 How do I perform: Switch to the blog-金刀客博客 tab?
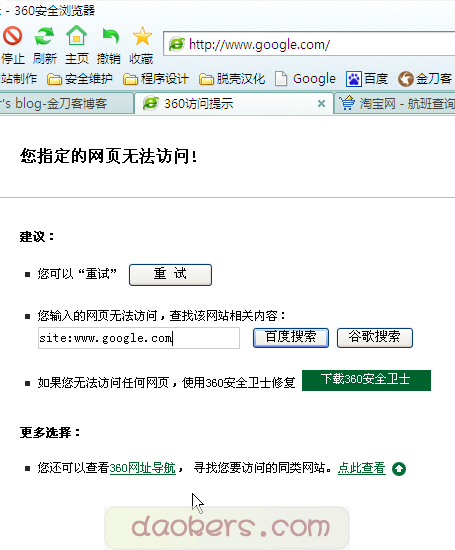pos(66,103)
